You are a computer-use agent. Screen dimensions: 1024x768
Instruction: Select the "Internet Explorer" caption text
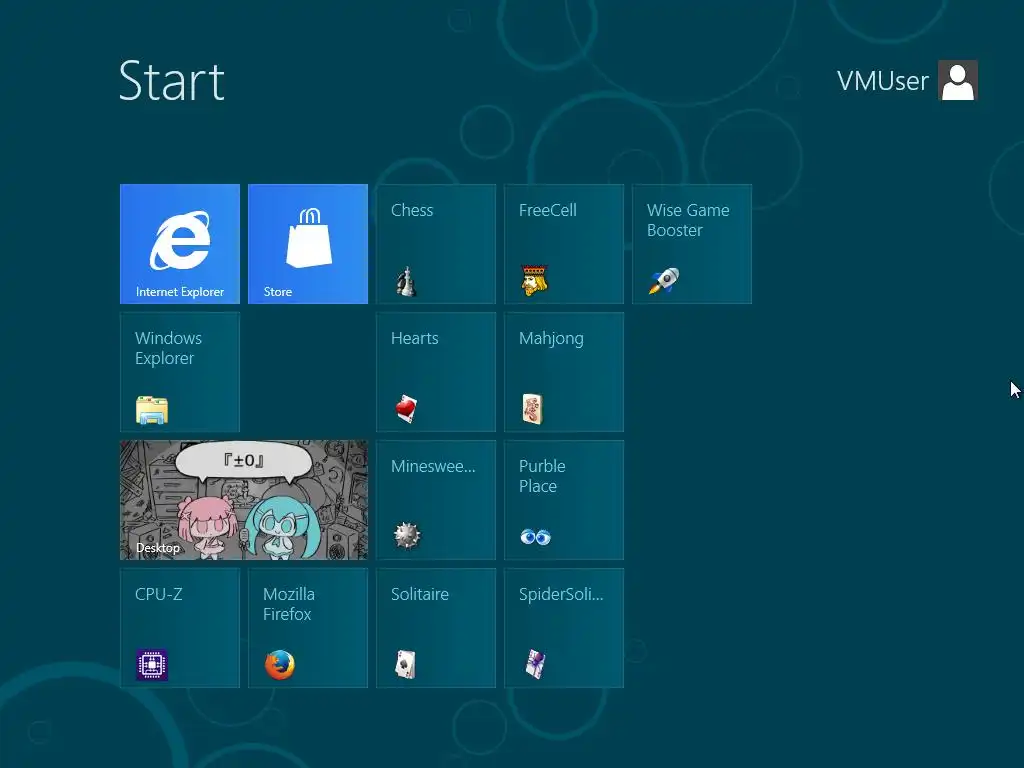(180, 292)
